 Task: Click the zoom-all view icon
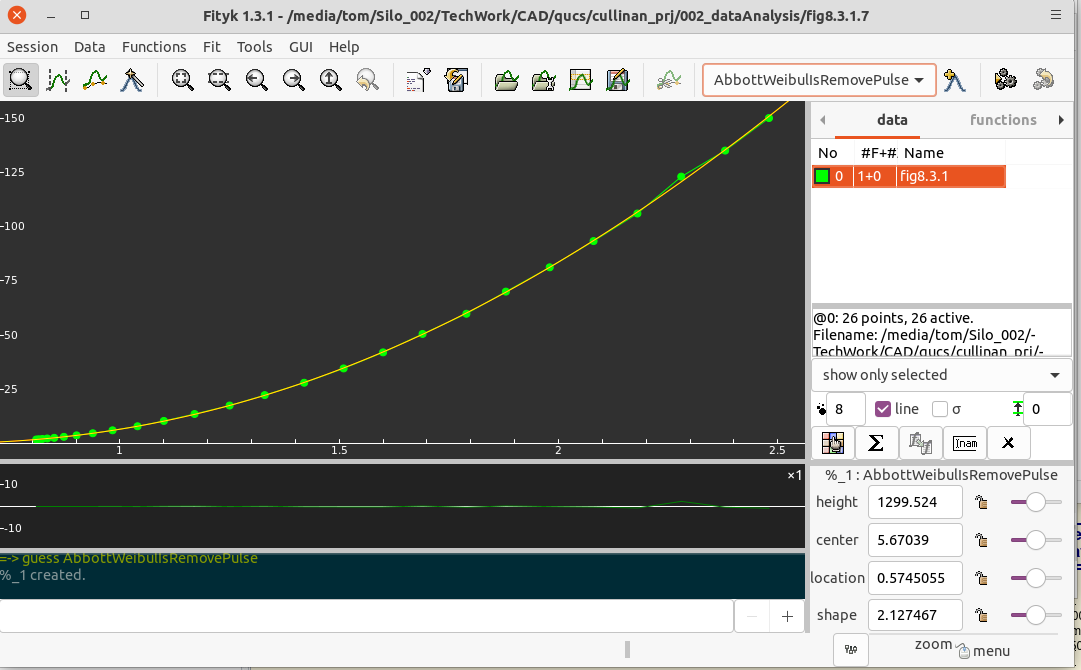[x=183, y=80]
